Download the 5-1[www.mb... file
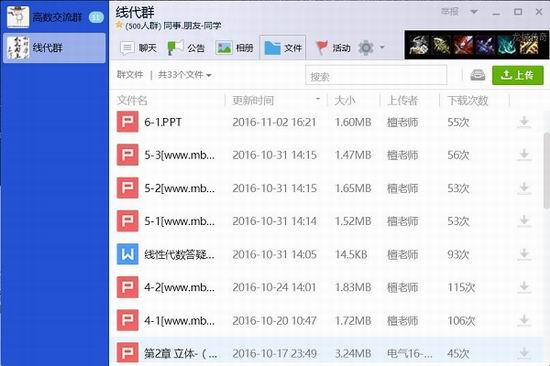Screen dimensions: 550x366 click(x=524, y=221)
